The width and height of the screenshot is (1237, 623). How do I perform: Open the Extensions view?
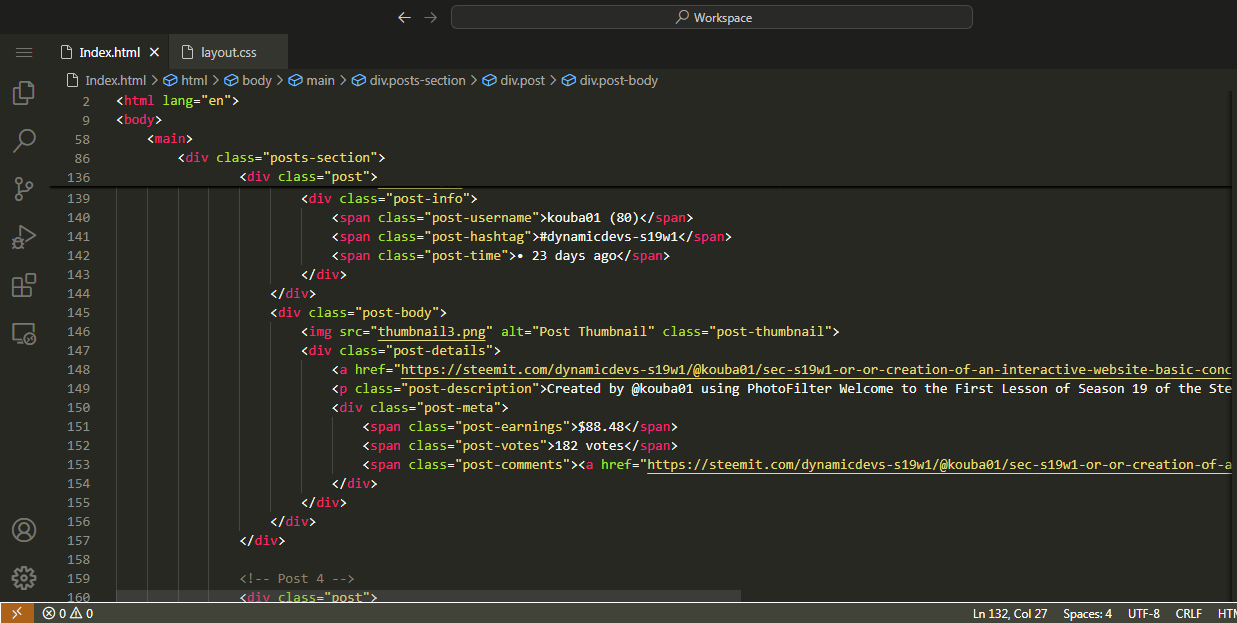[x=24, y=285]
